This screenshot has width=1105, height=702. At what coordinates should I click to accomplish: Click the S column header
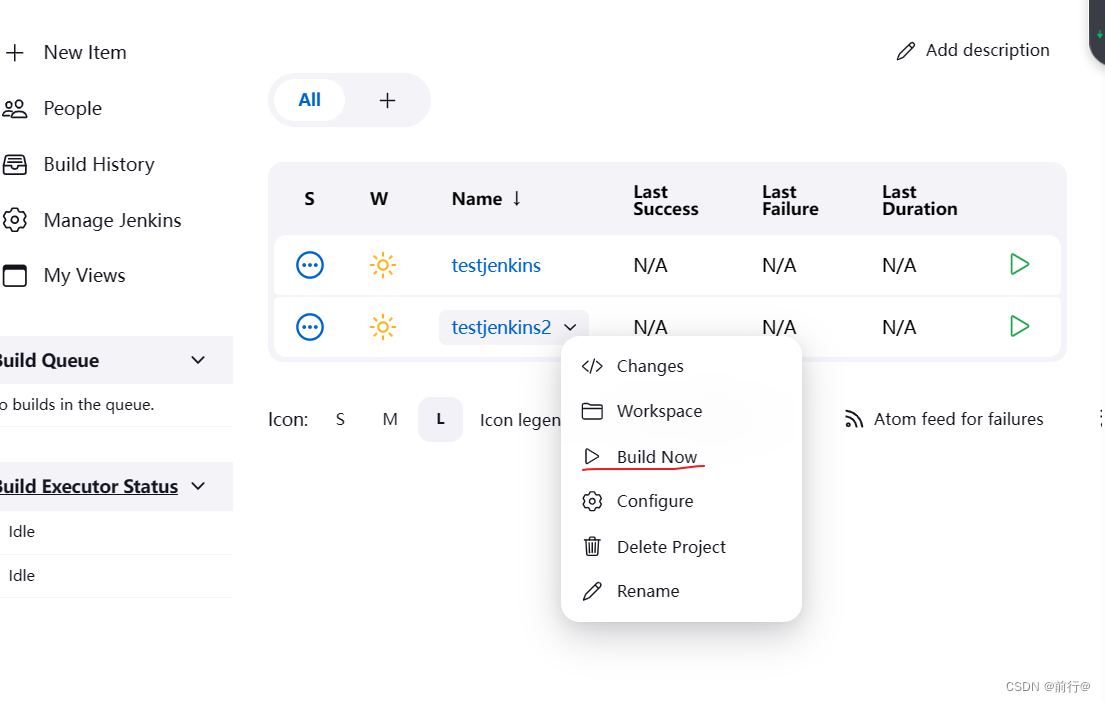(309, 199)
